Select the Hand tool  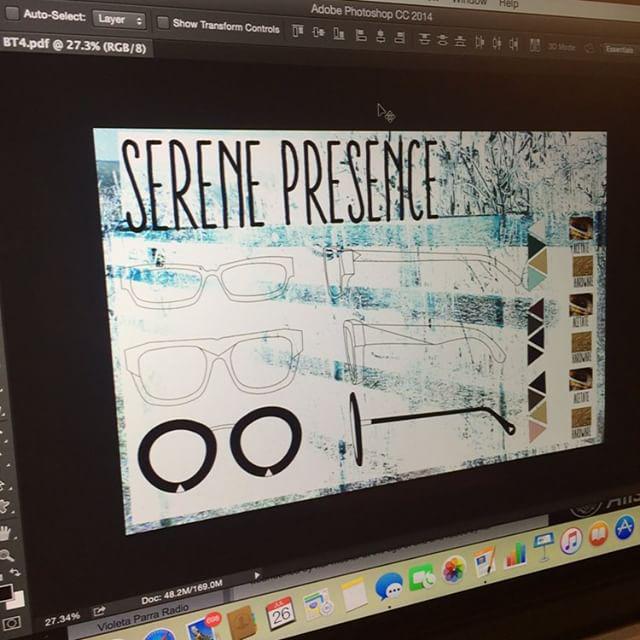[5, 533]
